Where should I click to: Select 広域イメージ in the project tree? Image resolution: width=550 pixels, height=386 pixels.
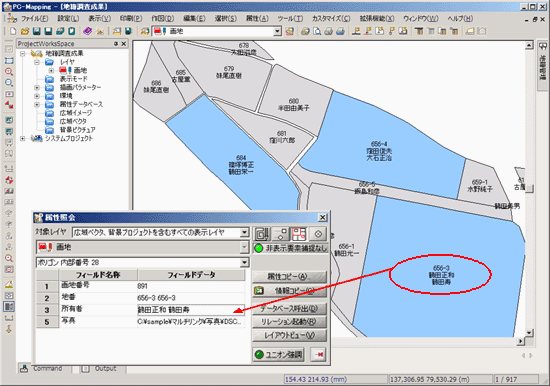[x=76, y=113]
